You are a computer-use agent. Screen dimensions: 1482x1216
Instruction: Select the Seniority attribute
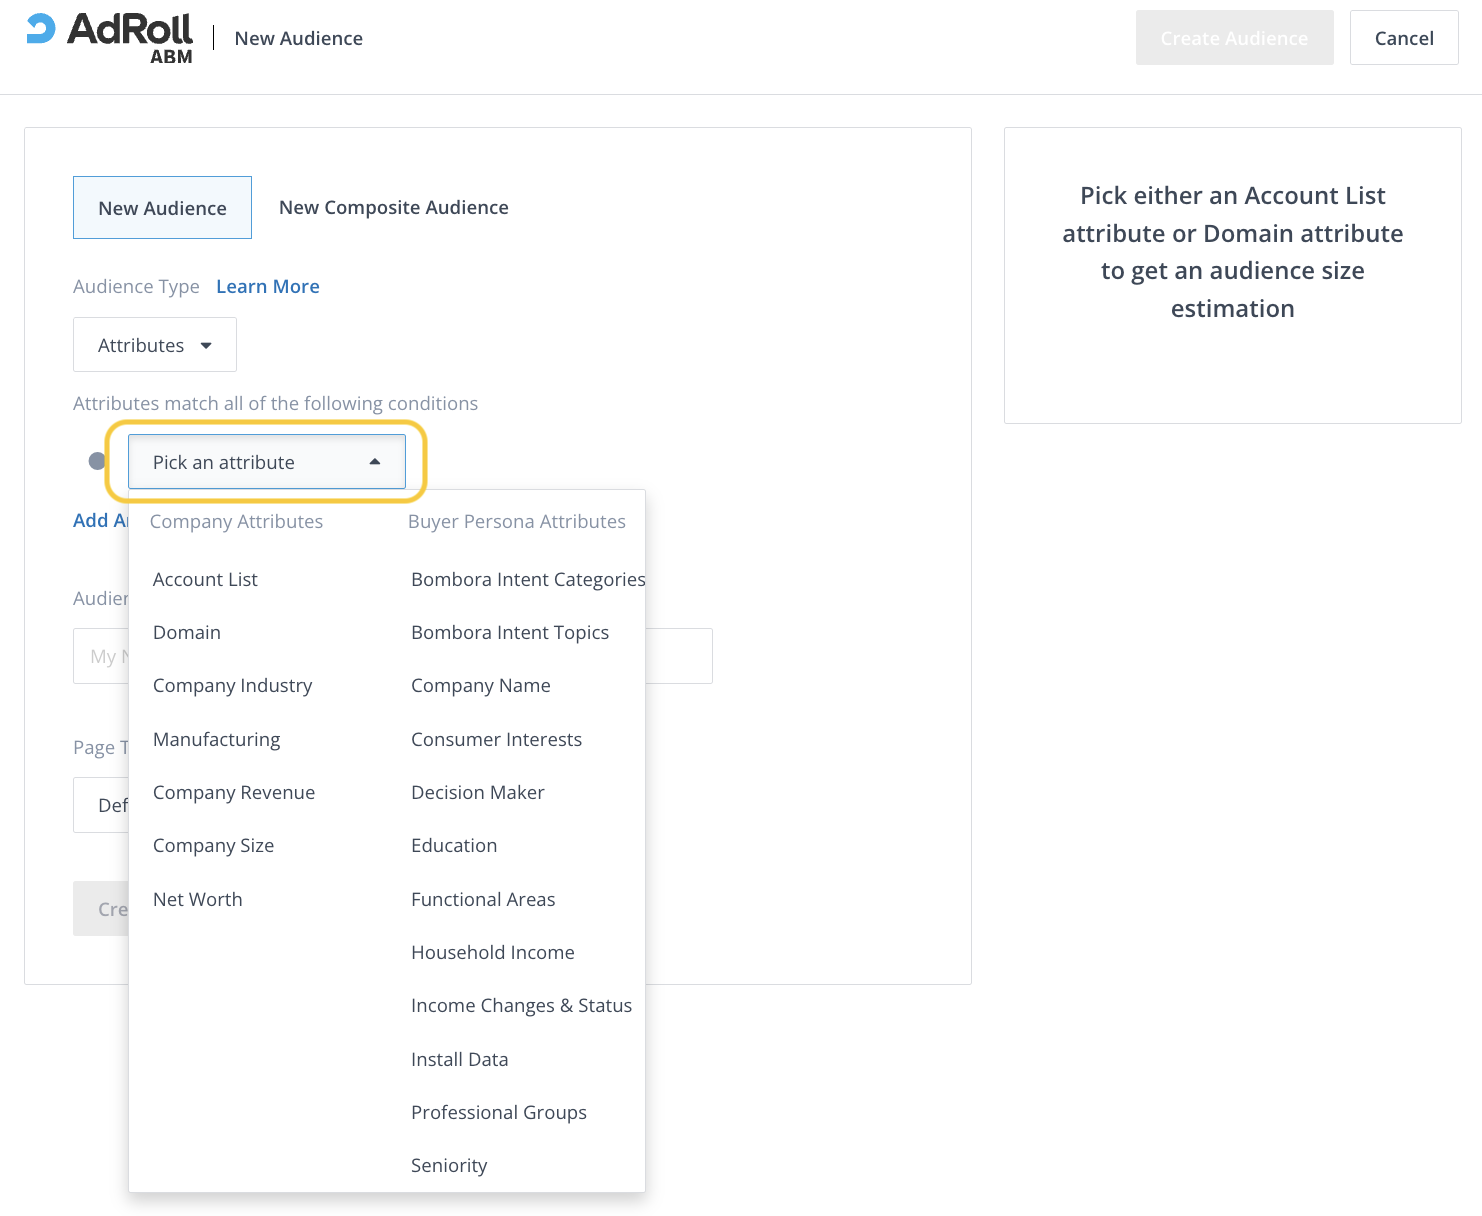click(449, 1165)
